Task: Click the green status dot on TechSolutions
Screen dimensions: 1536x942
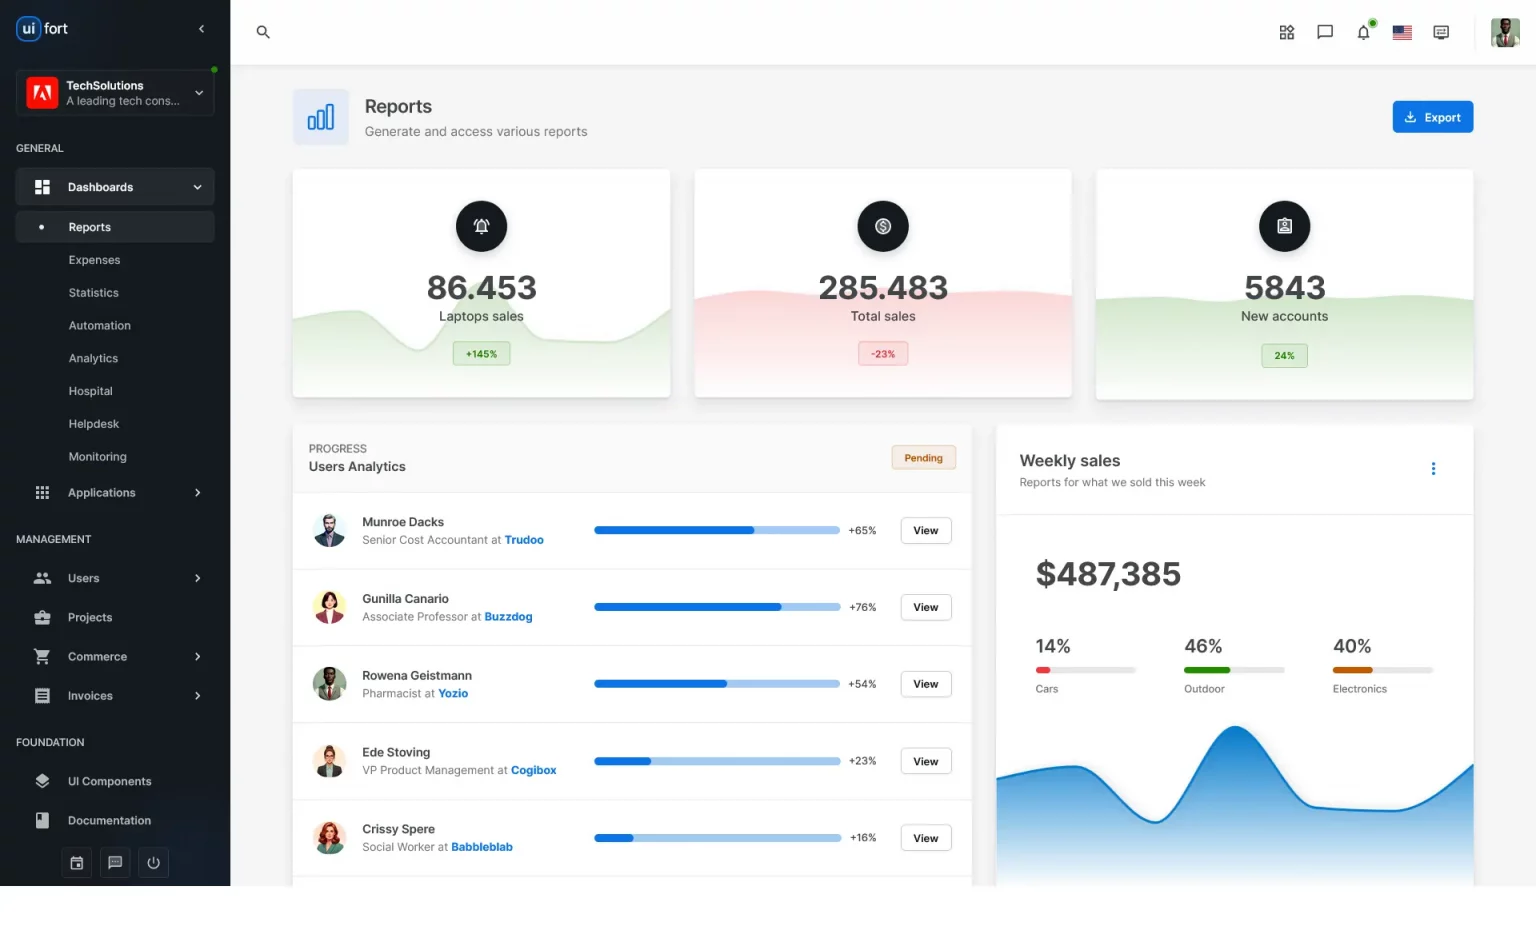Action: [x=213, y=70]
